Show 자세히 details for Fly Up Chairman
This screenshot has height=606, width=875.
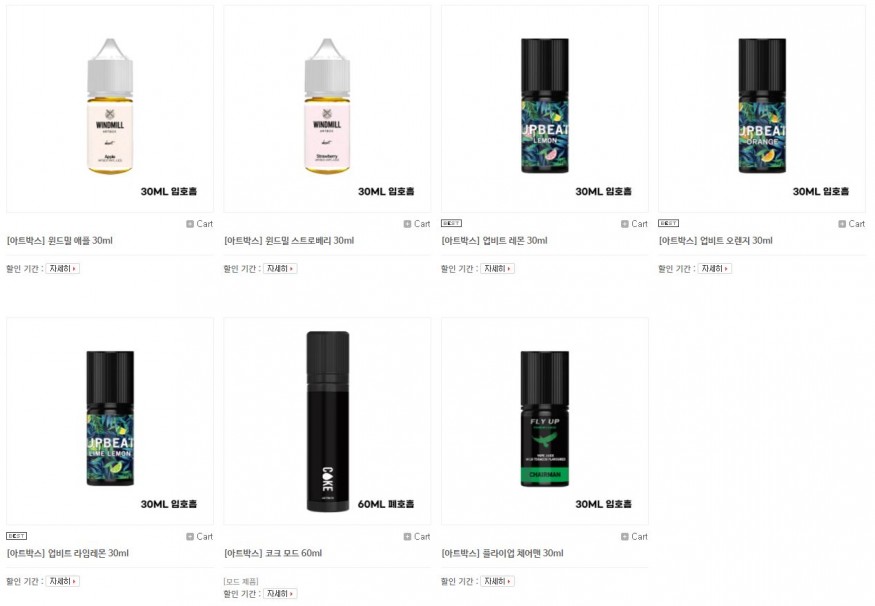tap(497, 581)
